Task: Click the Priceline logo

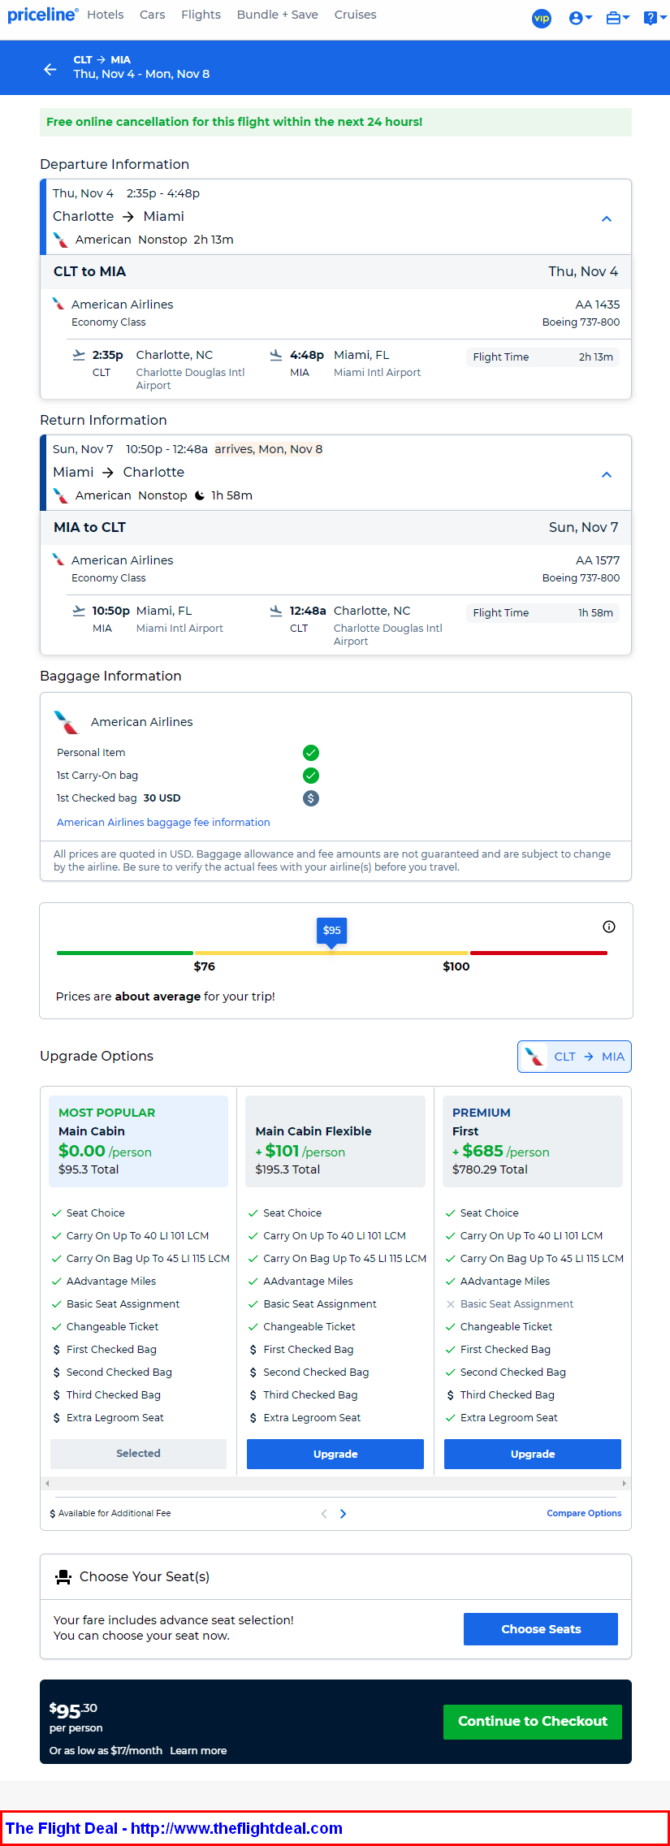Action: (x=43, y=15)
